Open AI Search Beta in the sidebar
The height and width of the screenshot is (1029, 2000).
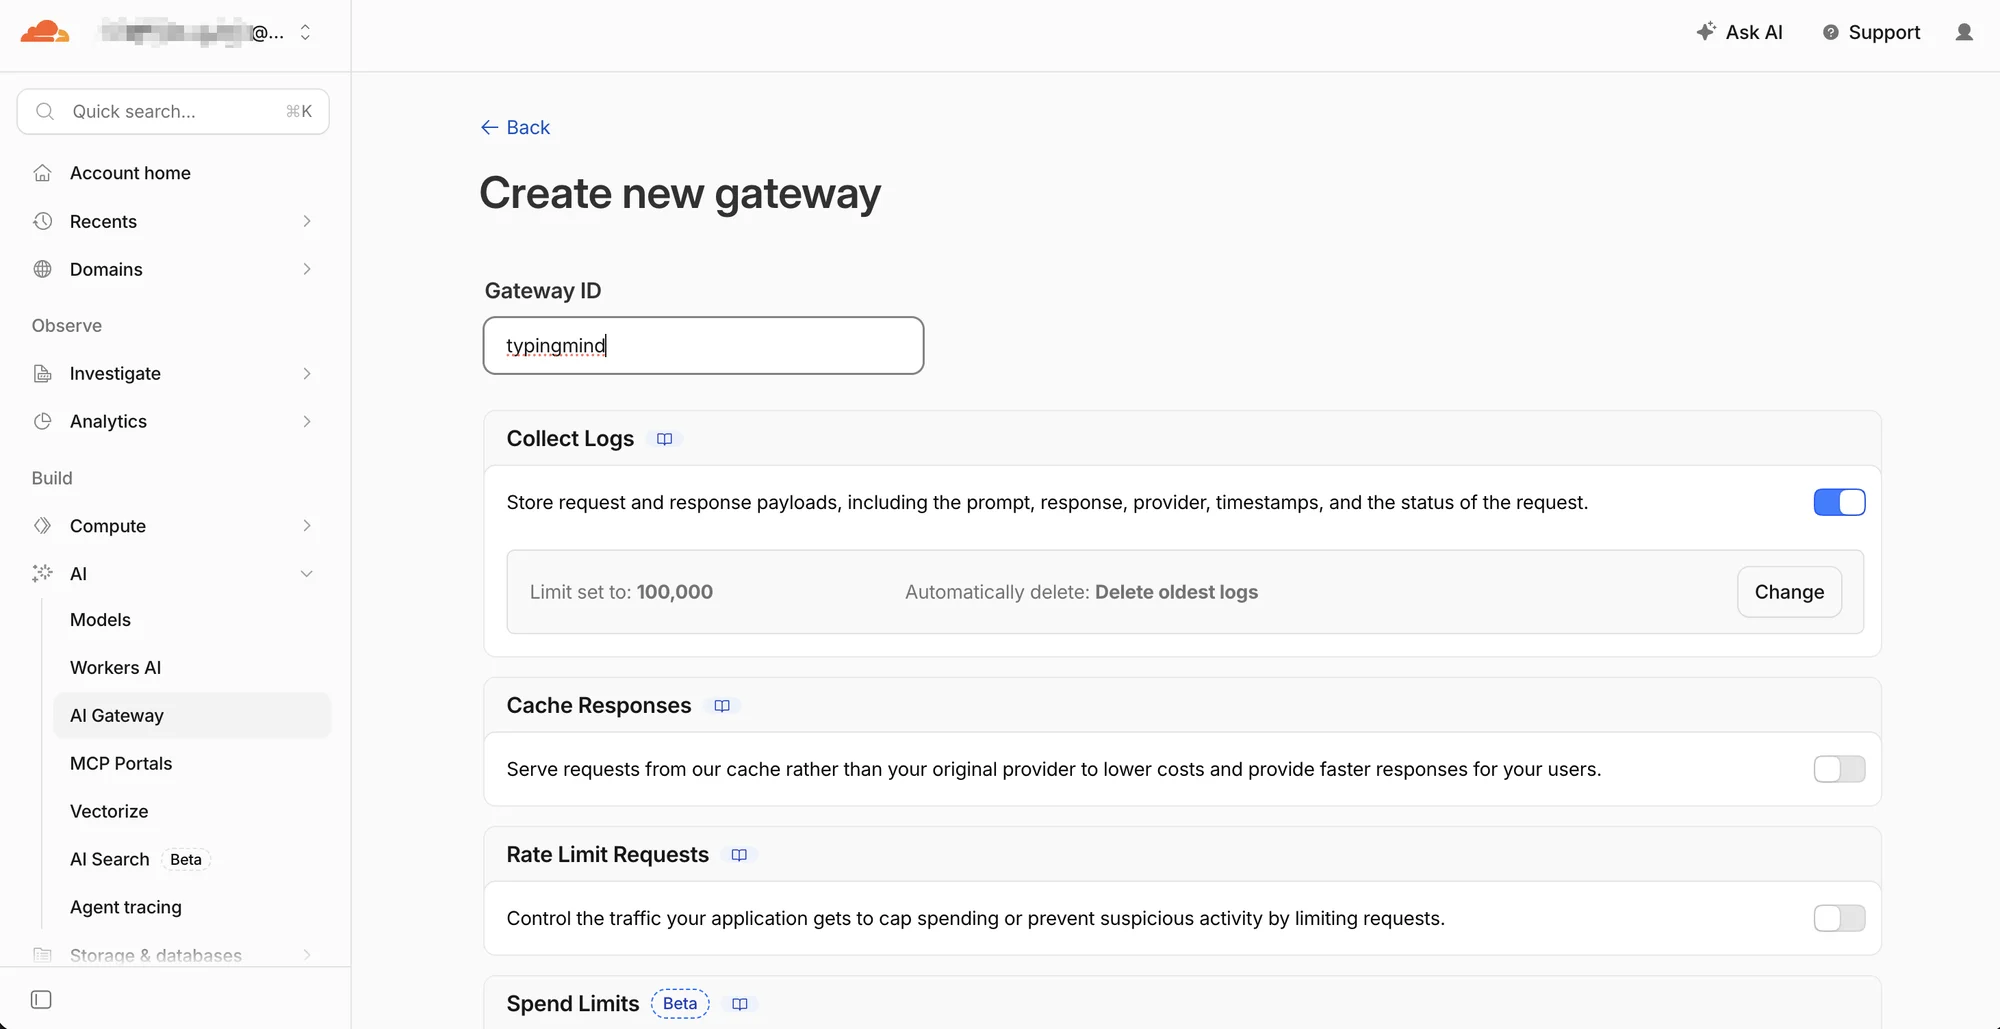coord(140,860)
